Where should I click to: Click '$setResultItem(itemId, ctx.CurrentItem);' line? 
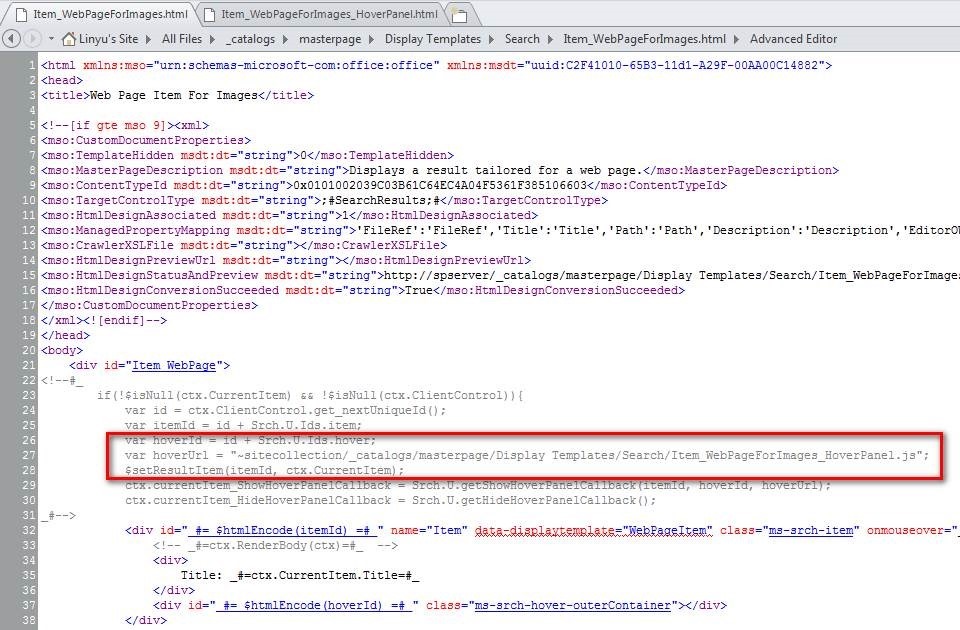[x=264, y=470]
